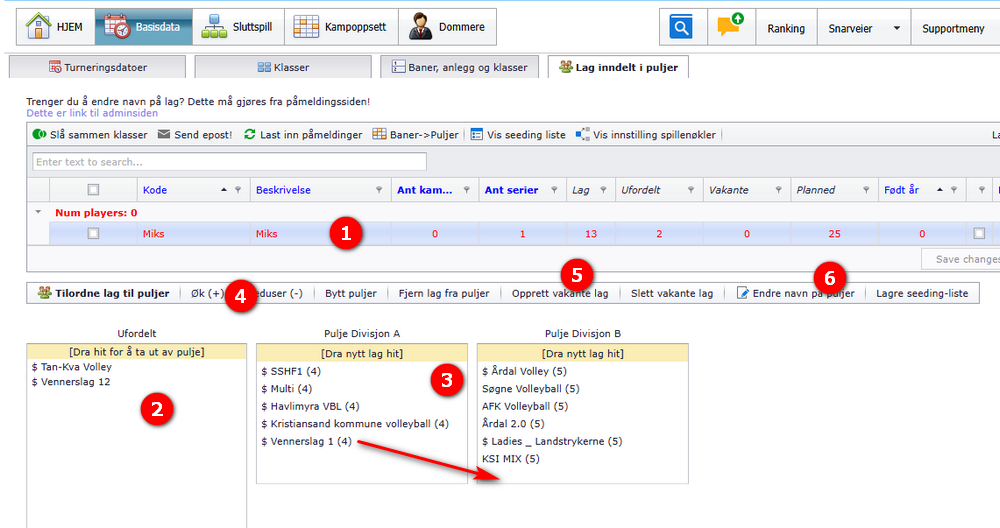Sort by the Kode column header
The width and height of the screenshot is (1000, 528).
tap(155, 190)
